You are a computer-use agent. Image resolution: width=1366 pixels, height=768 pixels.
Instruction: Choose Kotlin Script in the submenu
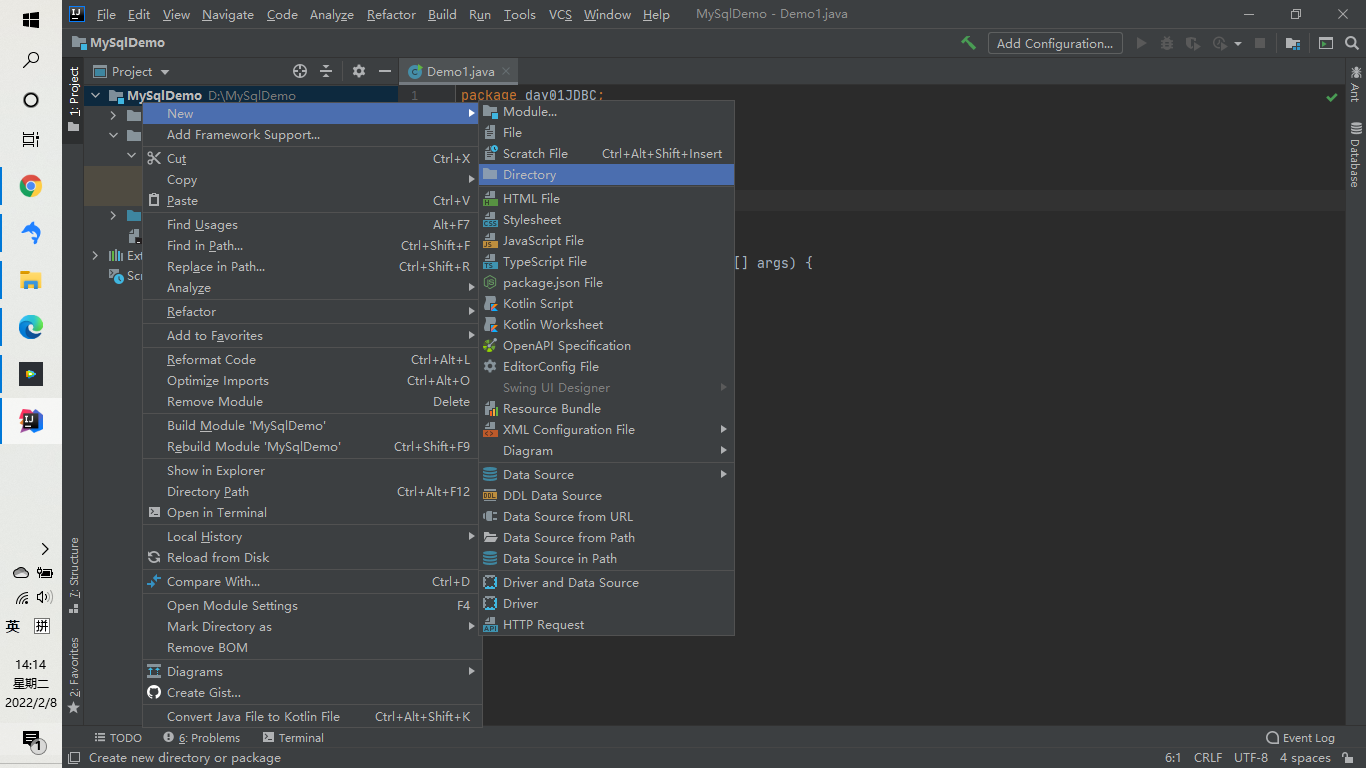[606, 304]
